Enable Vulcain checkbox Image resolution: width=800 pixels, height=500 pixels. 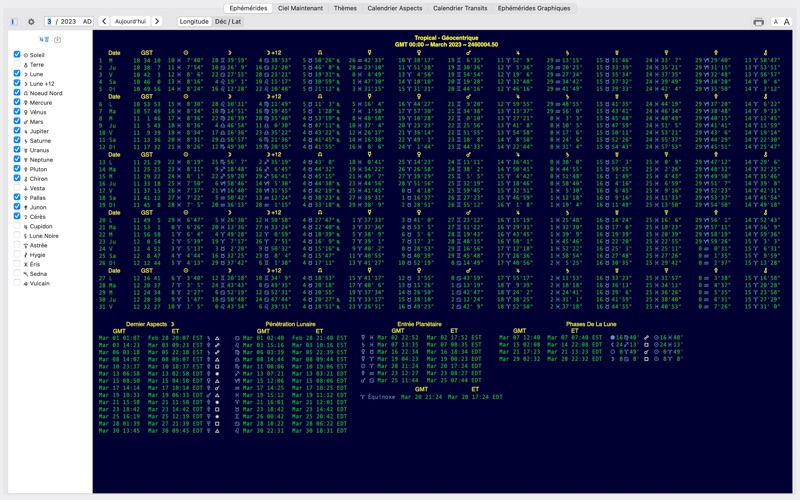[17, 283]
